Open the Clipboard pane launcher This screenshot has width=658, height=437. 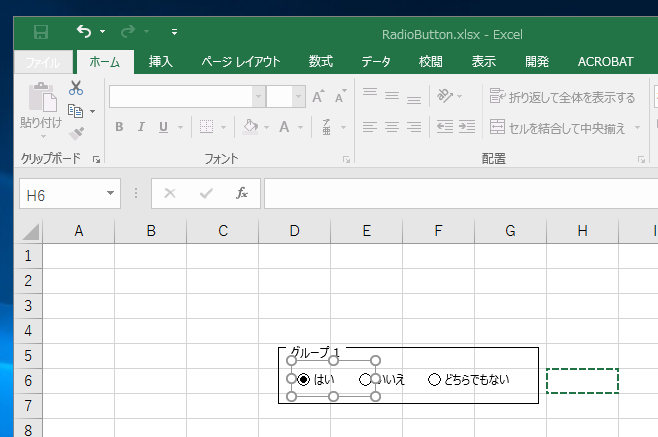coord(97,159)
